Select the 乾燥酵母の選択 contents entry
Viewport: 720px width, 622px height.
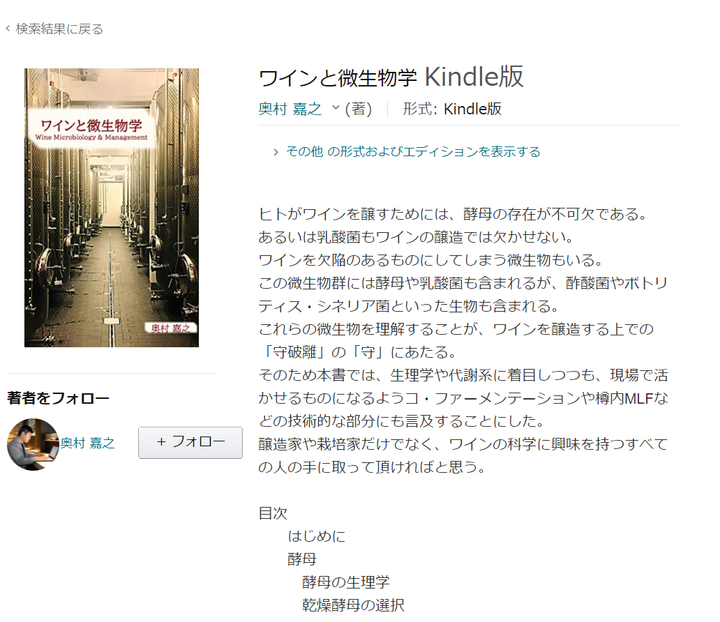353,605
